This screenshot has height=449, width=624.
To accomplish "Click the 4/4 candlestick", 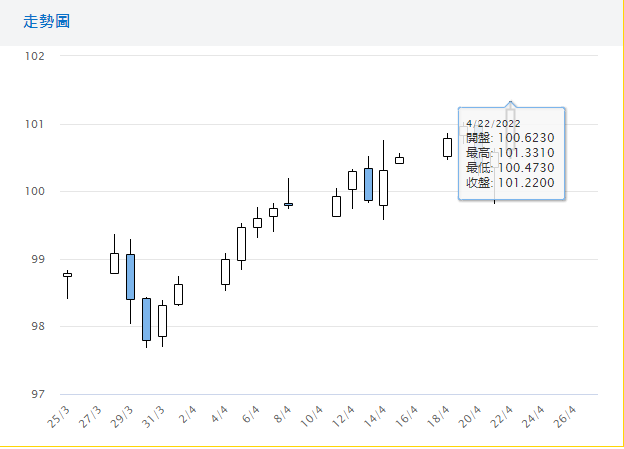I will tap(225, 272).
